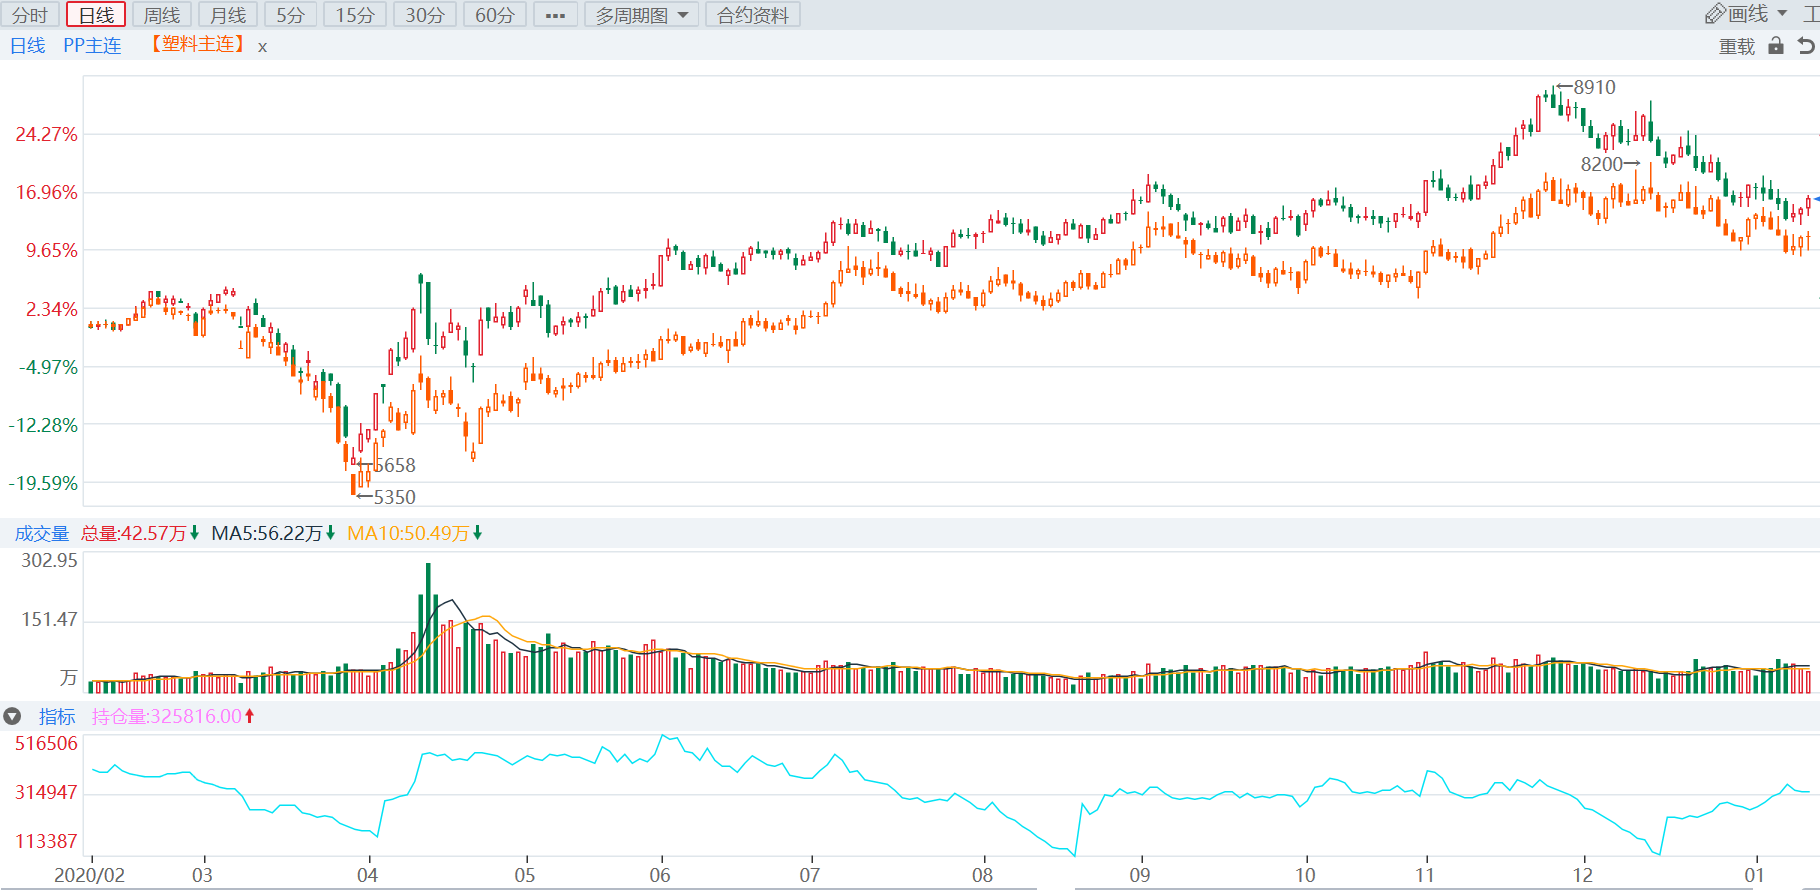Click the 16.96% axis label
1820x890 pixels.
46,192
